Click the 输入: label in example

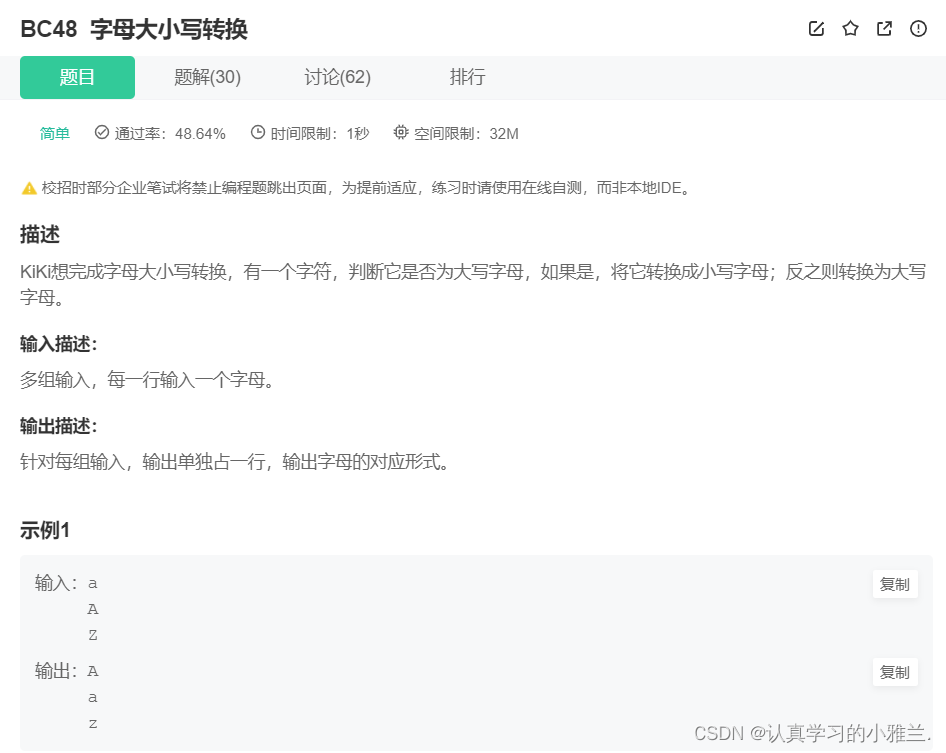[x=56, y=583]
